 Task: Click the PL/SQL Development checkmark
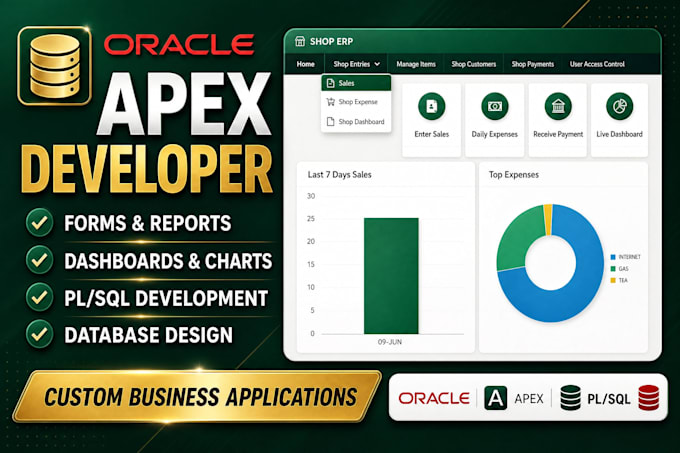click(39, 297)
